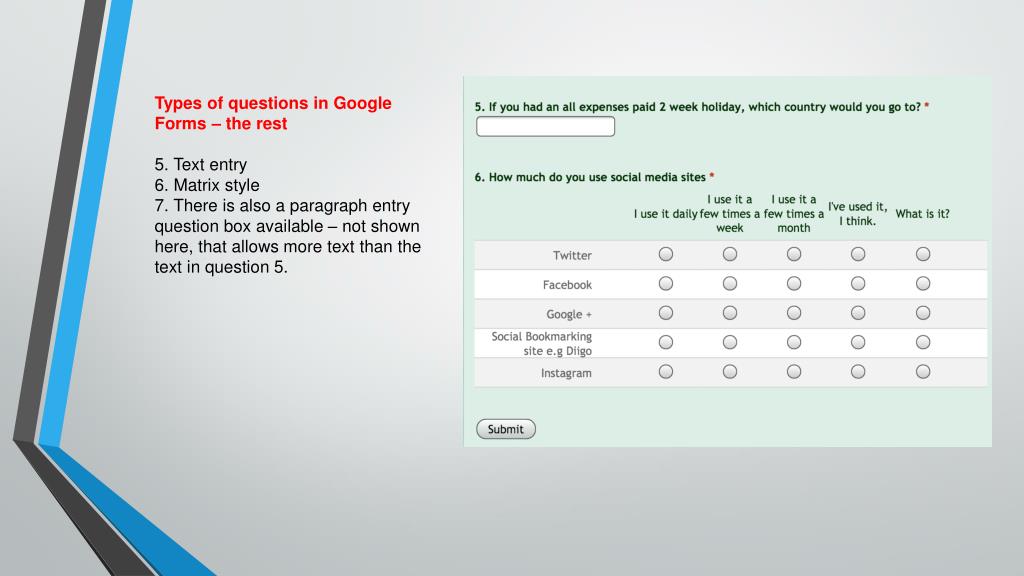Viewport: 1024px width, 576px height.
Task: Select 'I use it daily' for Facebook
Action: 665,283
